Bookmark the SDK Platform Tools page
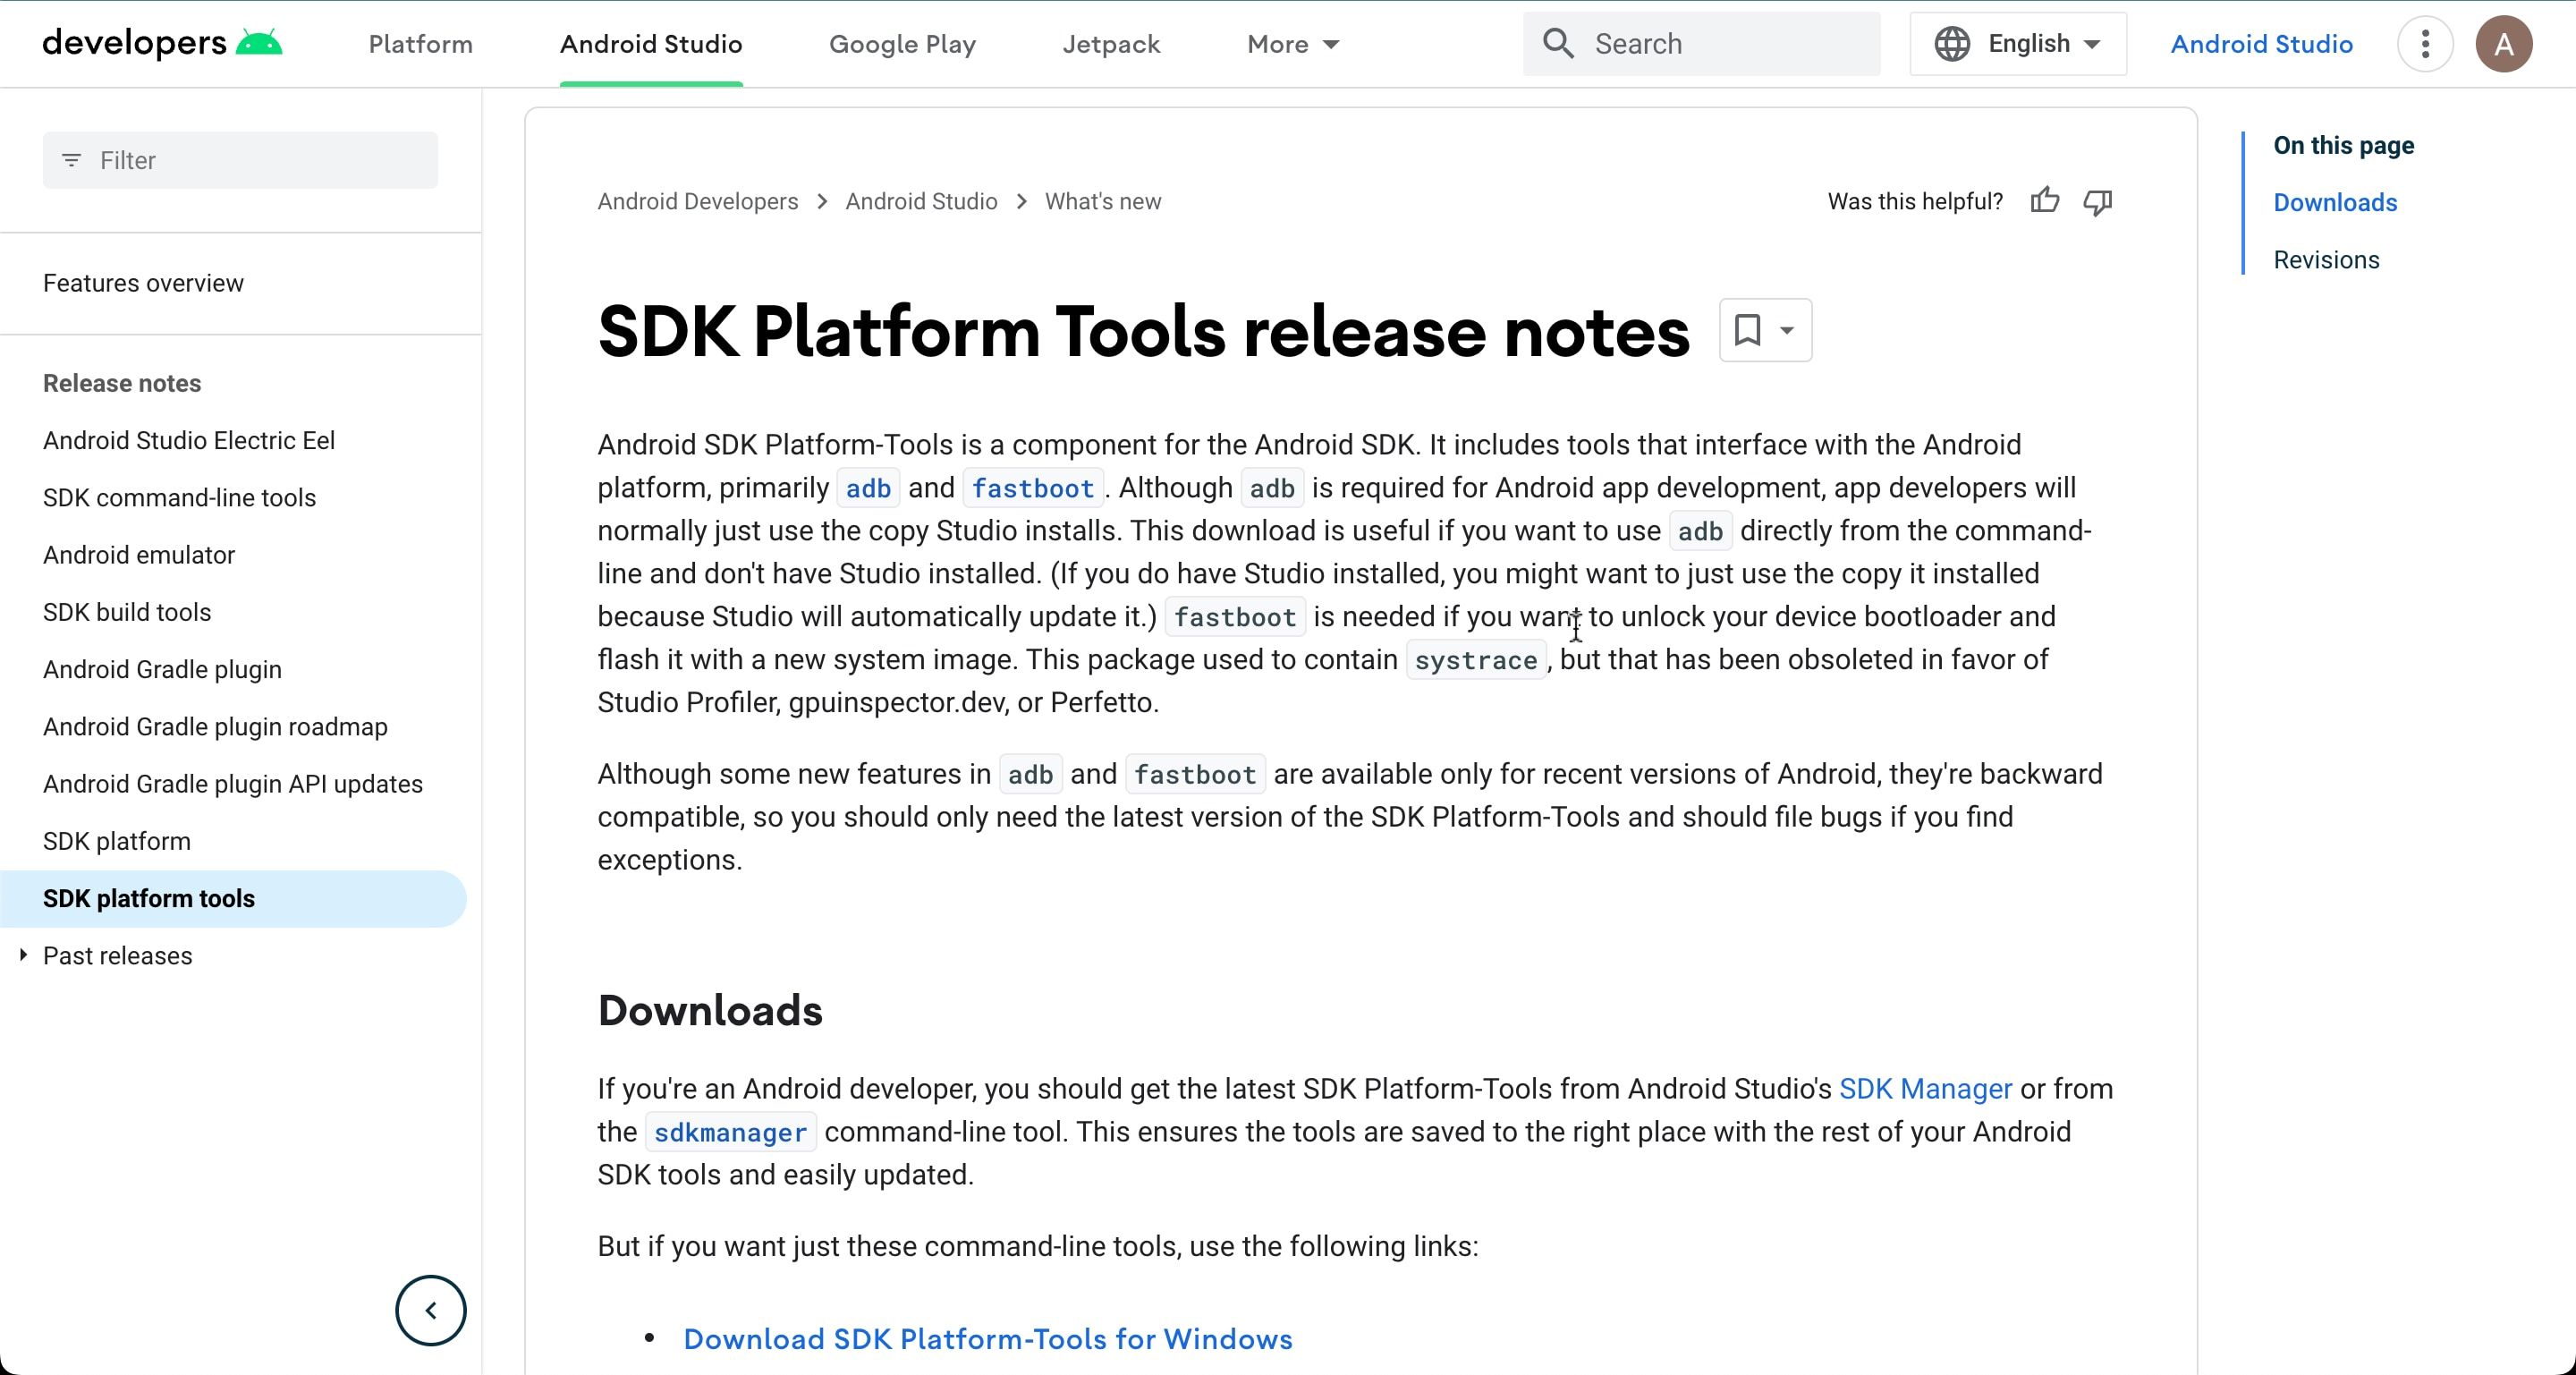Viewport: 2576px width, 1375px height. 1748,330
